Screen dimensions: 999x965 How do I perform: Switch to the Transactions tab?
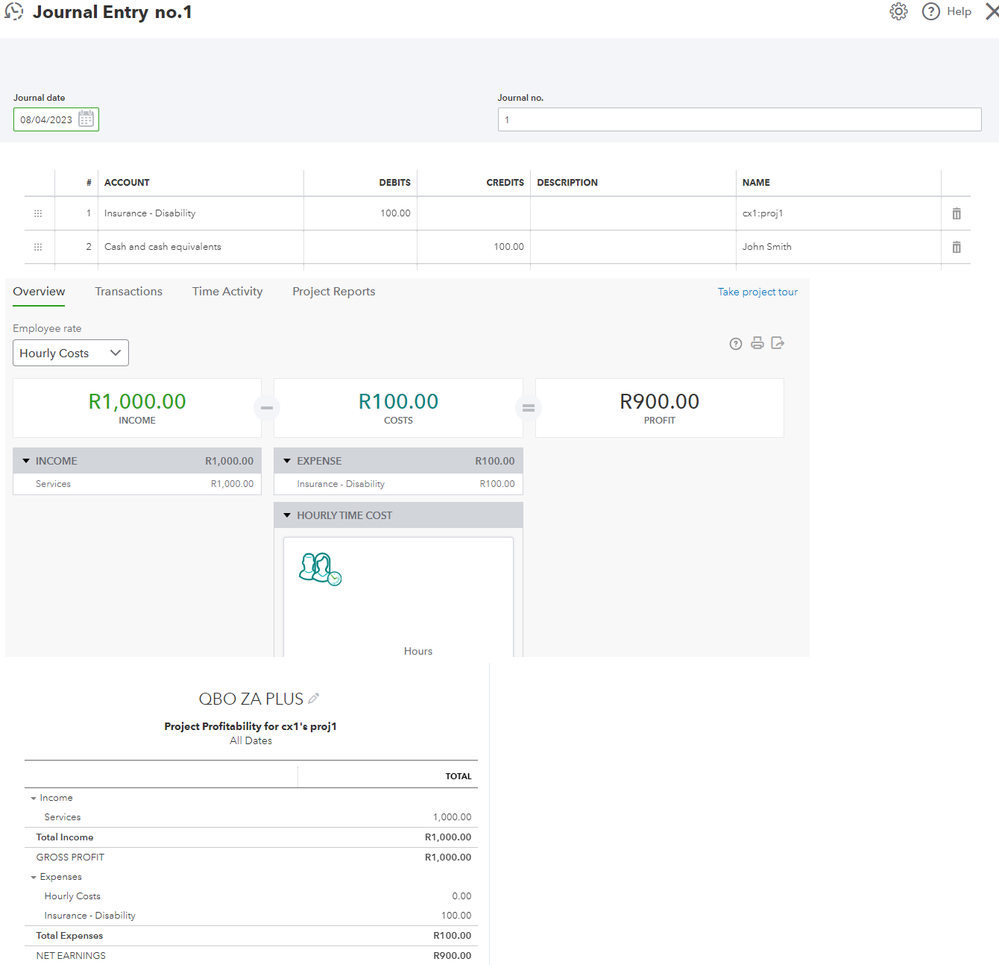pos(128,292)
